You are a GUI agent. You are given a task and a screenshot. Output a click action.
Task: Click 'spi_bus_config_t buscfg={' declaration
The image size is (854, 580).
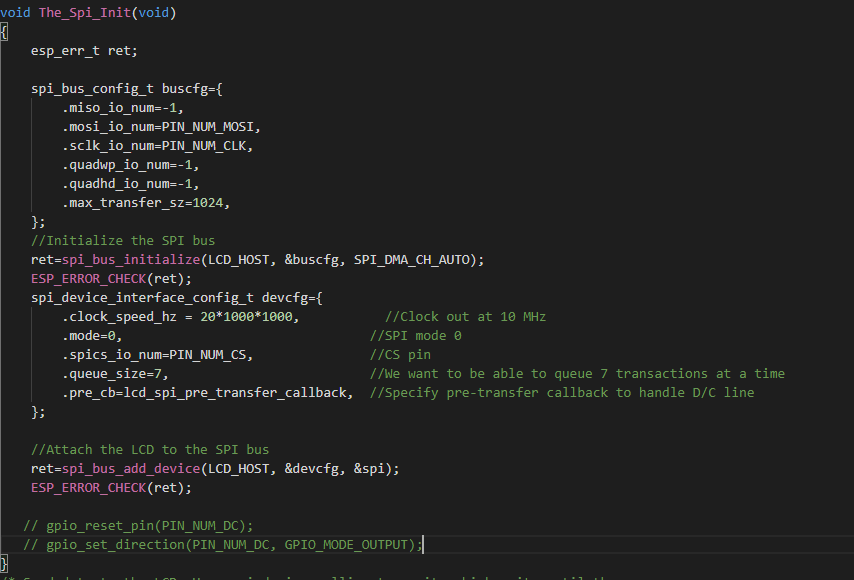point(127,89)
